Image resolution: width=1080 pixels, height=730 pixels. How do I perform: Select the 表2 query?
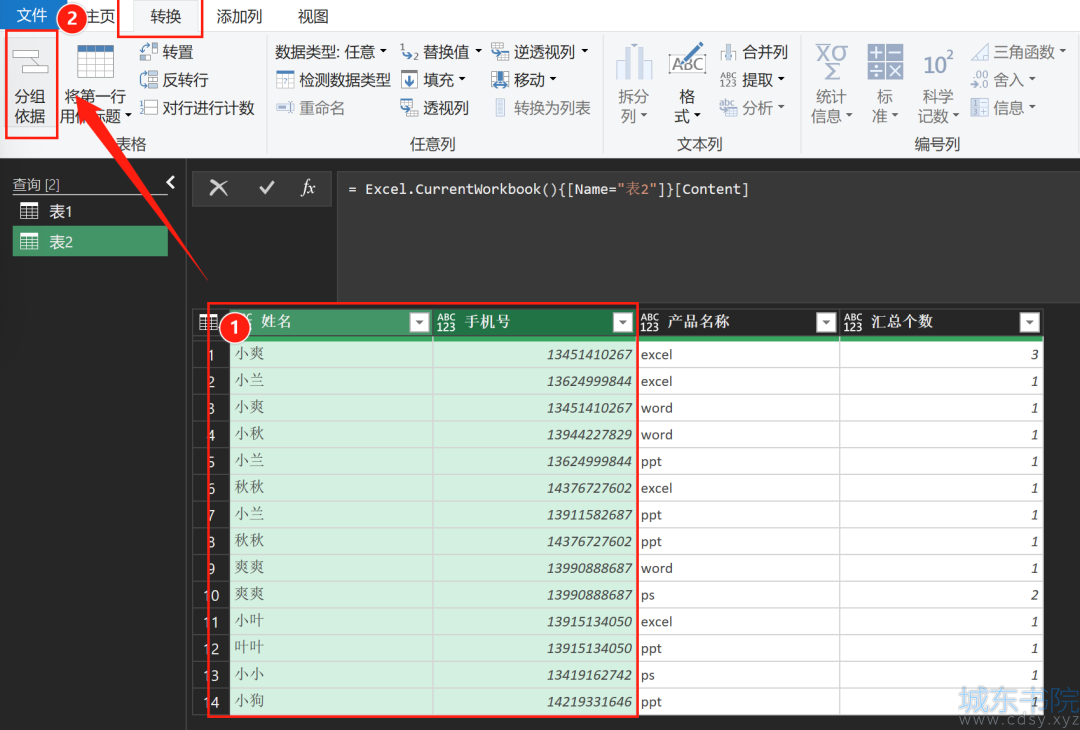pos(90,242)
